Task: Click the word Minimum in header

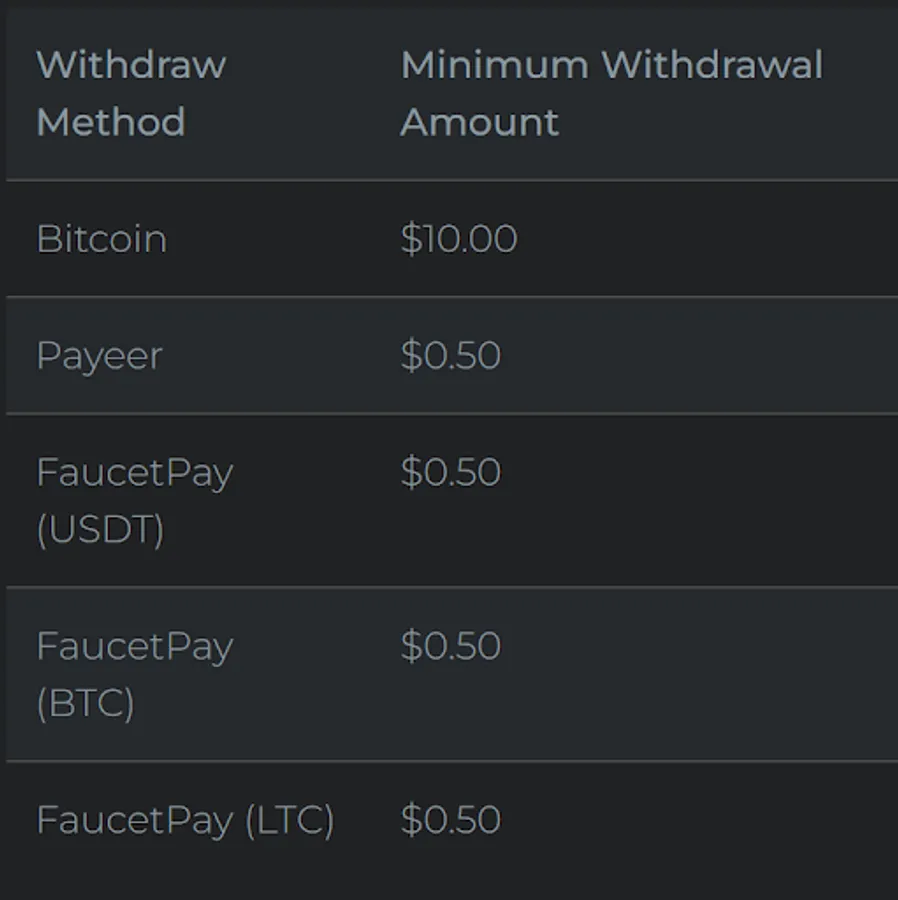Action: pos(494,65)
